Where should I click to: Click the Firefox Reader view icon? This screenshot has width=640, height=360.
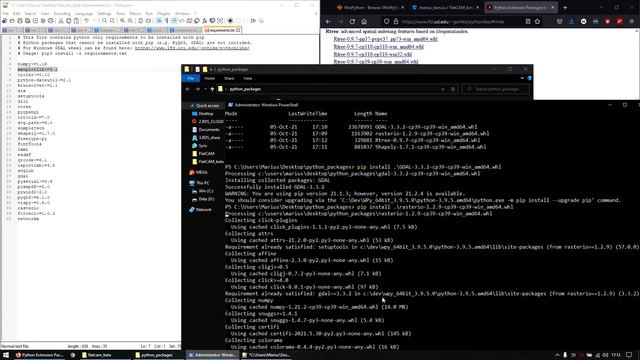[x=528, y=22]
